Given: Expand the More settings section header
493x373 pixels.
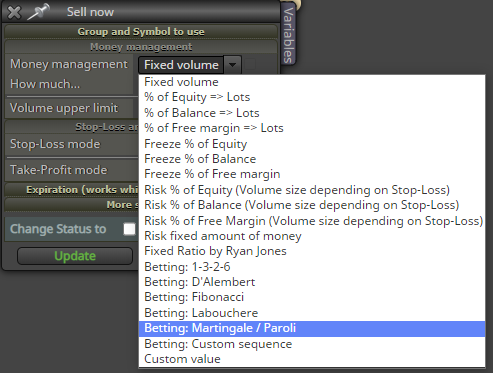Looking at the screenshot, I should point(72,205).
